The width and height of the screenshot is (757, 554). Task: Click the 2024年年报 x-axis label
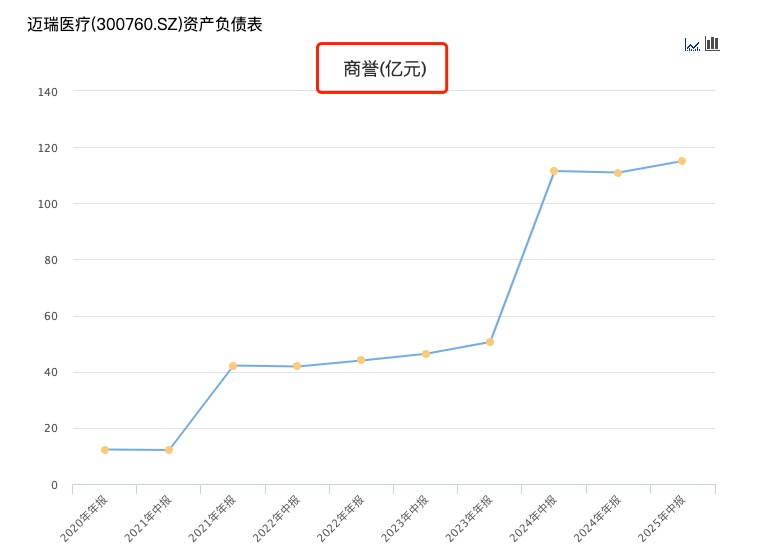(x=597, y=518)
